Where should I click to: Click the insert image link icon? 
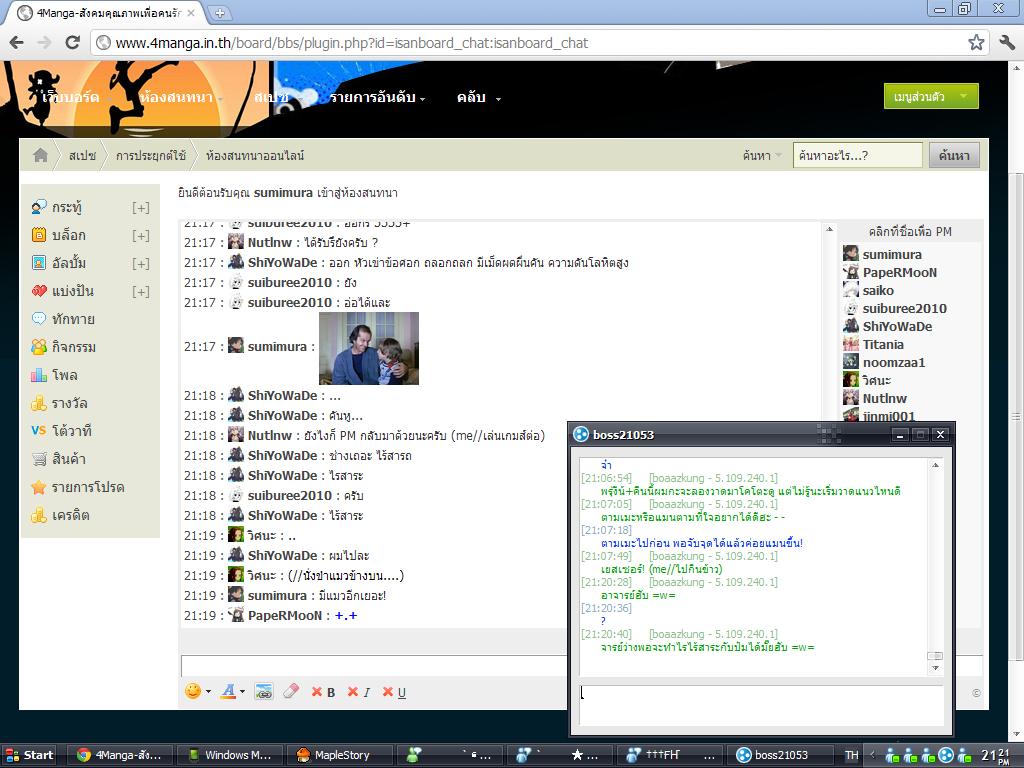(264, 692)
